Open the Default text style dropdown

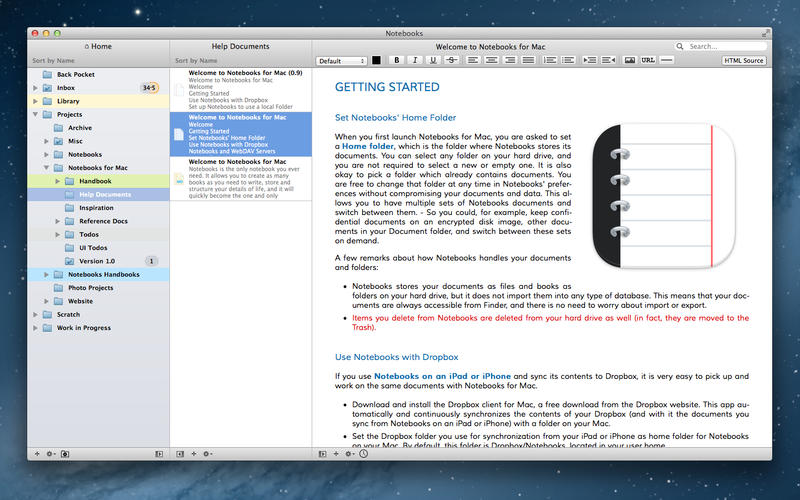(341, 61)
